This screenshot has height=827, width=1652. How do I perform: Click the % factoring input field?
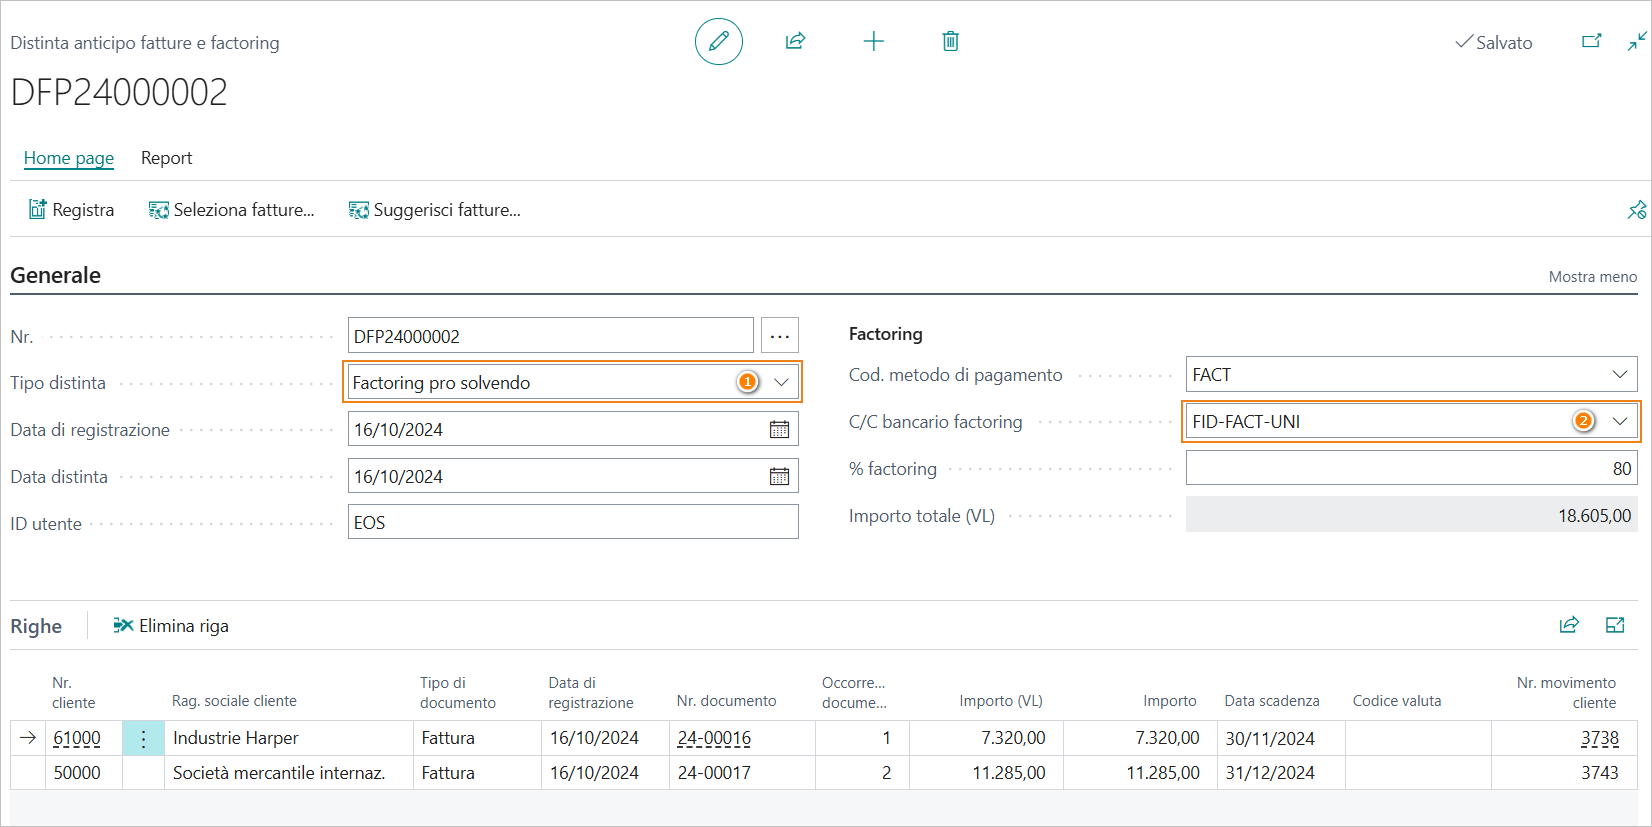1411,468
